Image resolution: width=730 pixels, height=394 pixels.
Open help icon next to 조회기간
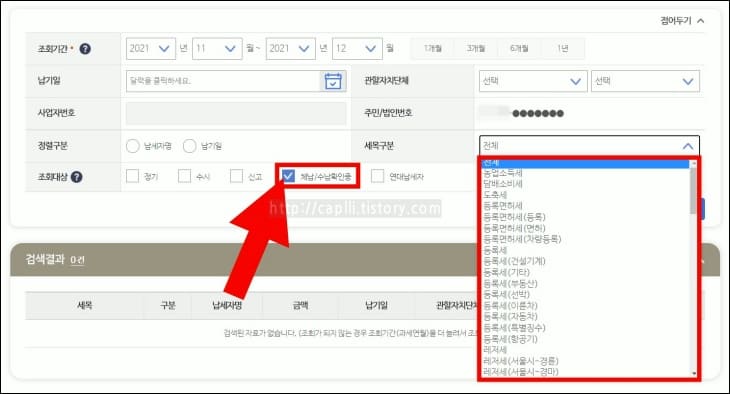point(85,48)
